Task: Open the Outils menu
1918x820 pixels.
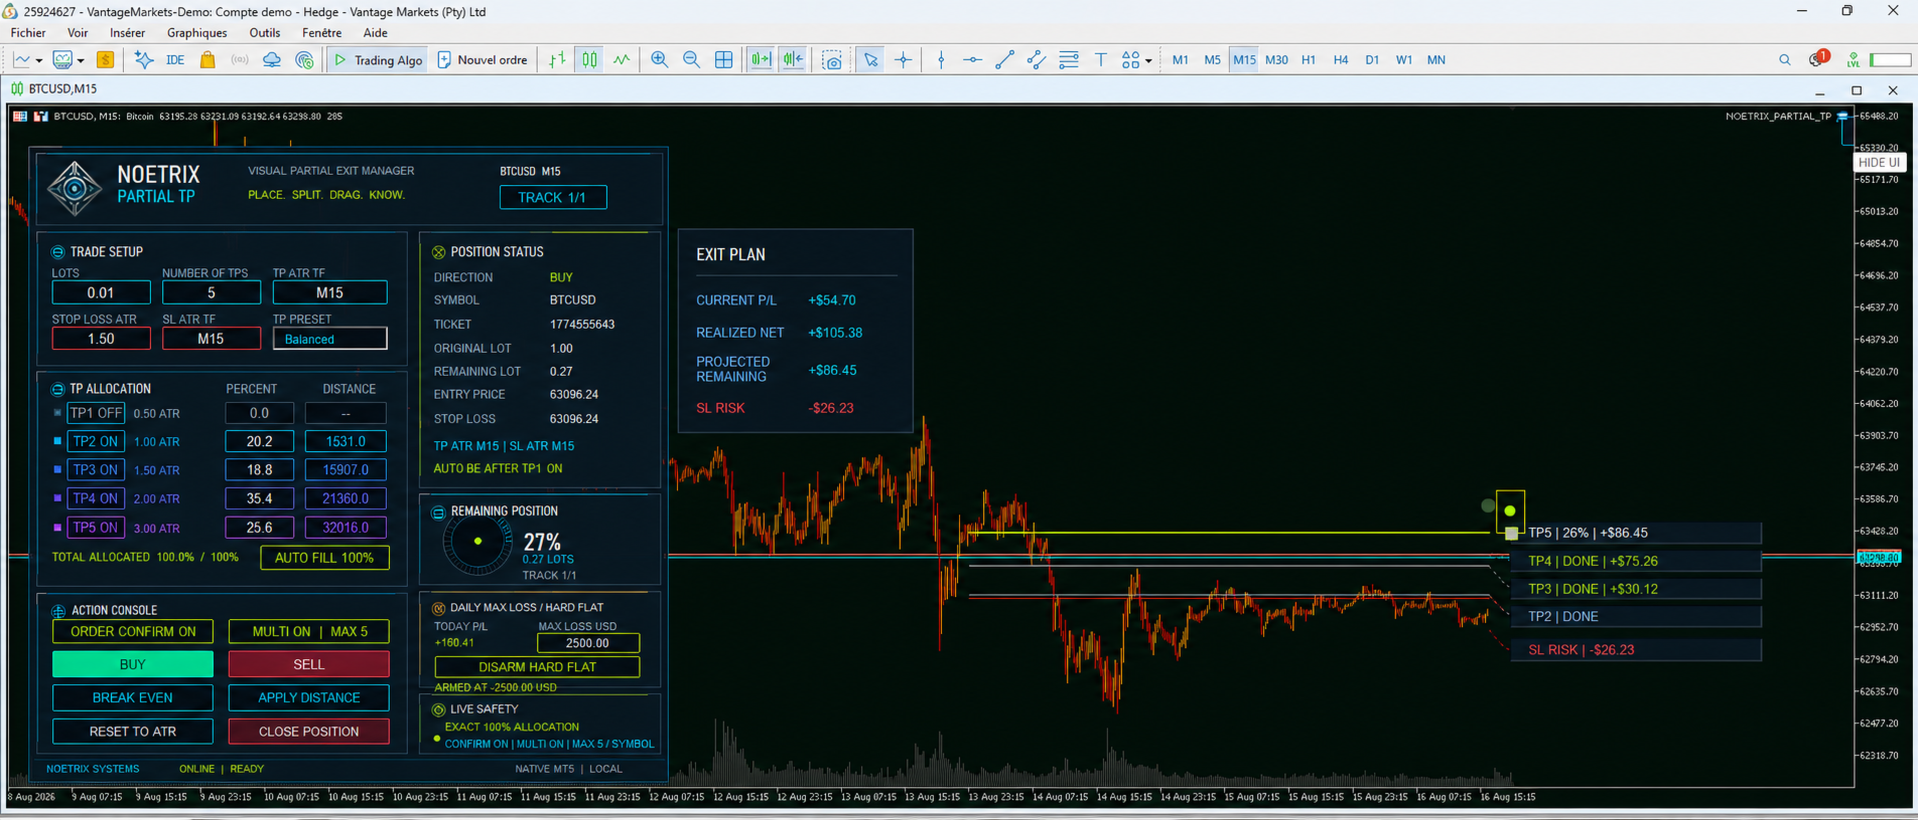Action: tap(265, 33)
